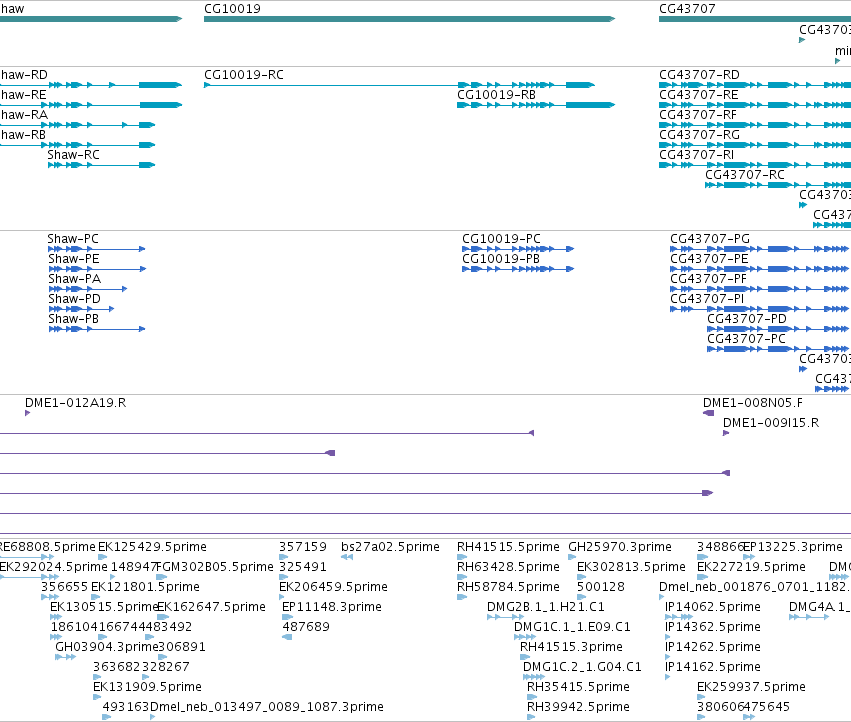Click the CG10019-RB transcript feature
Viewport: 851px width, 722px height.
coord(536,105)
